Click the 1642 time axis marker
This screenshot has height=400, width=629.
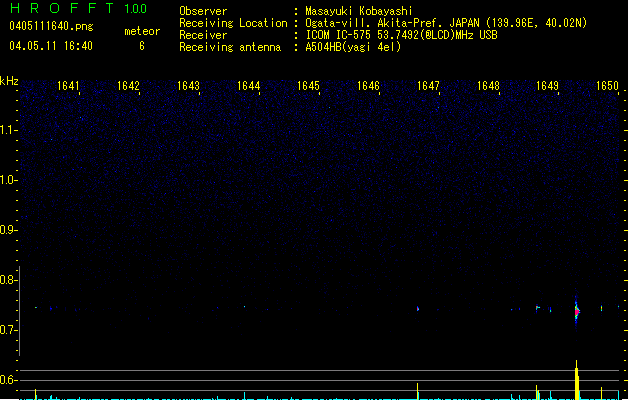(x=128, y=86)
